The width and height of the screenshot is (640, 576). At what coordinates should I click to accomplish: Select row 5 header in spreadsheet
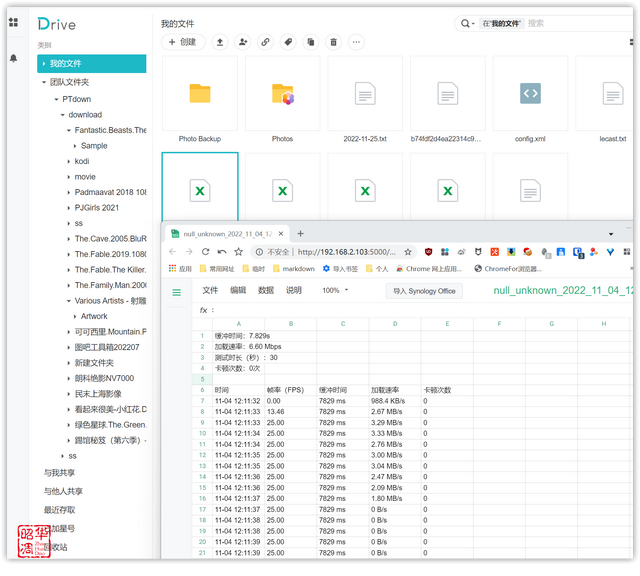pos(202,379)
